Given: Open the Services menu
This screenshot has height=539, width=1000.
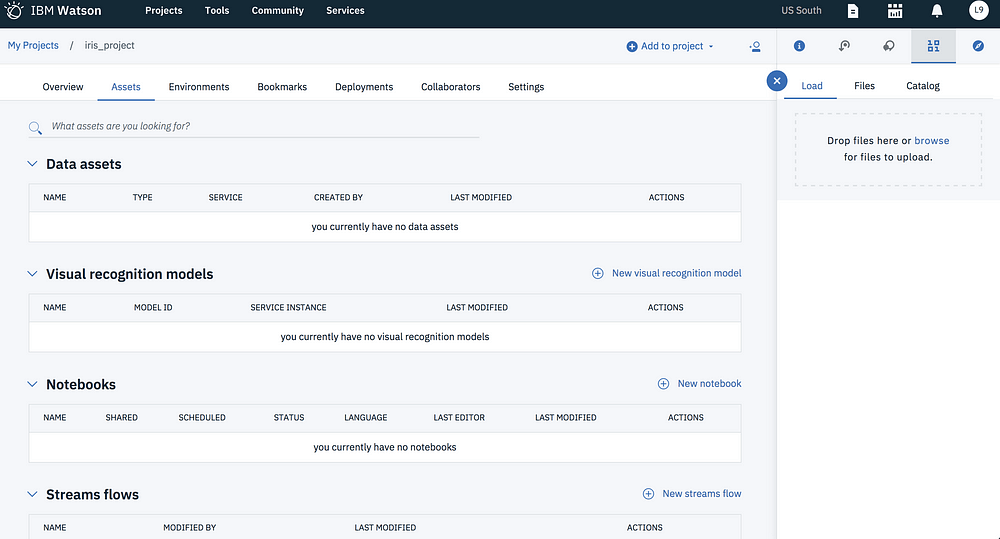Looking at the screenshot, I should coord(345,11).
